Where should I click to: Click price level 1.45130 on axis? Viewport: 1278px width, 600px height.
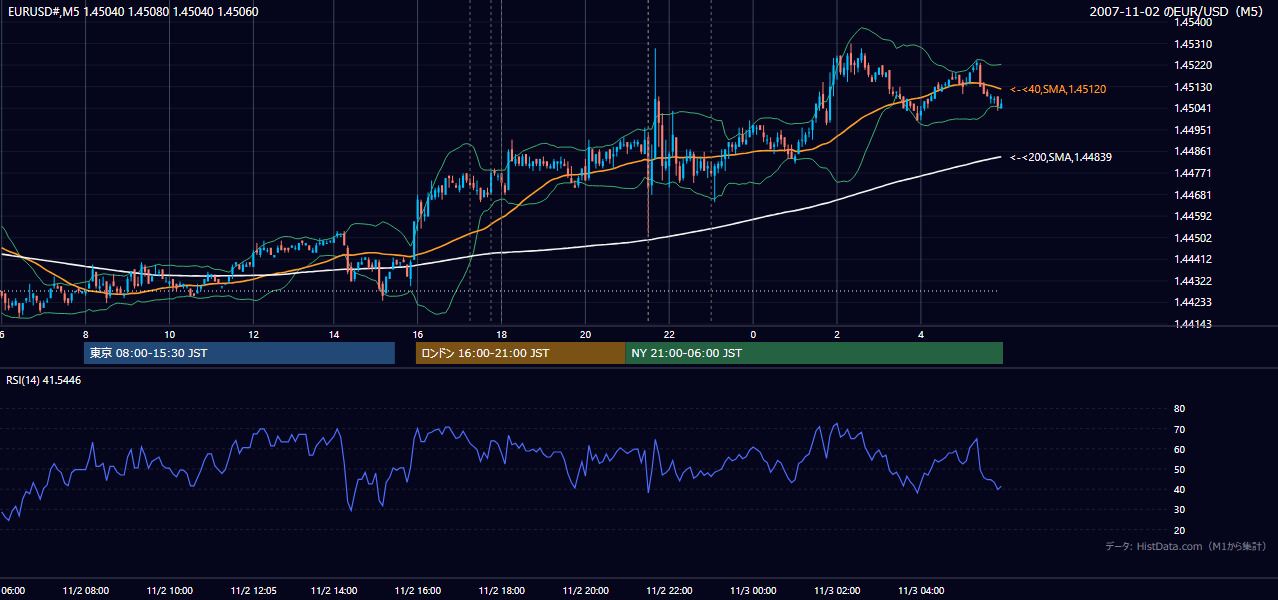pyautogui.click(x=1193, y=87)
